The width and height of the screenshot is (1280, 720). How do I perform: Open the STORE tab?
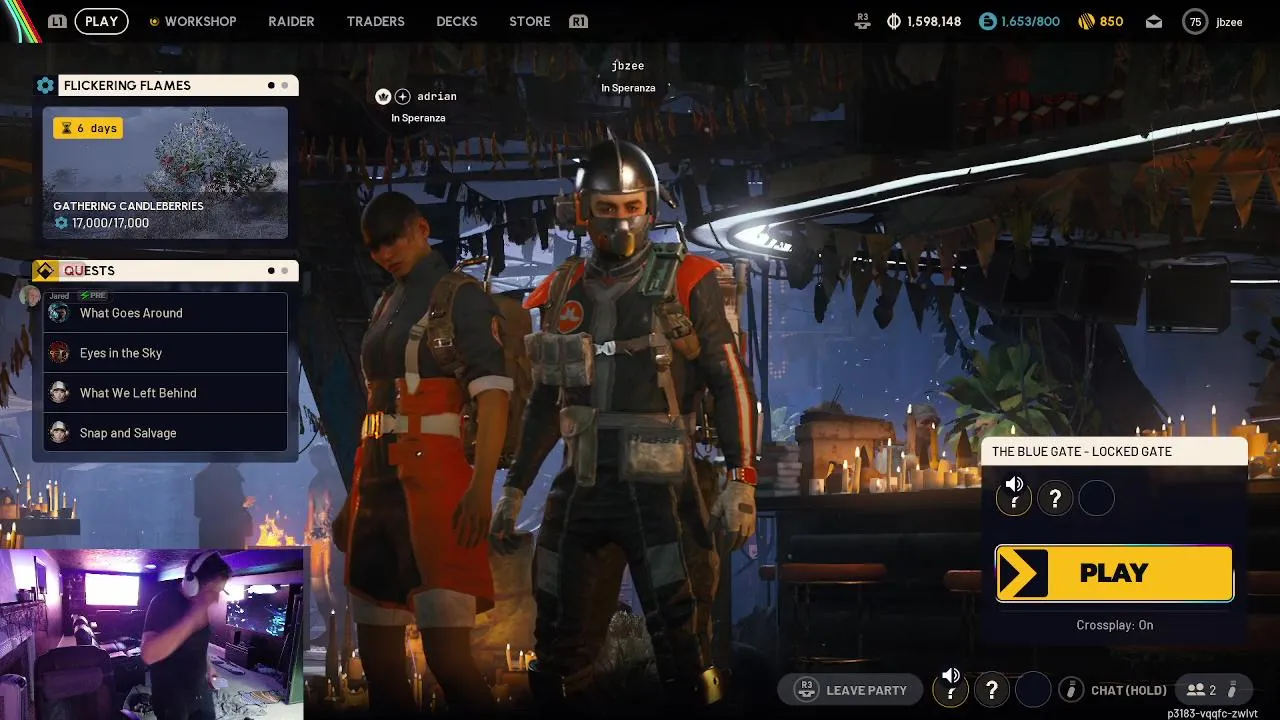pyautogui.click(x=529, y=21)
